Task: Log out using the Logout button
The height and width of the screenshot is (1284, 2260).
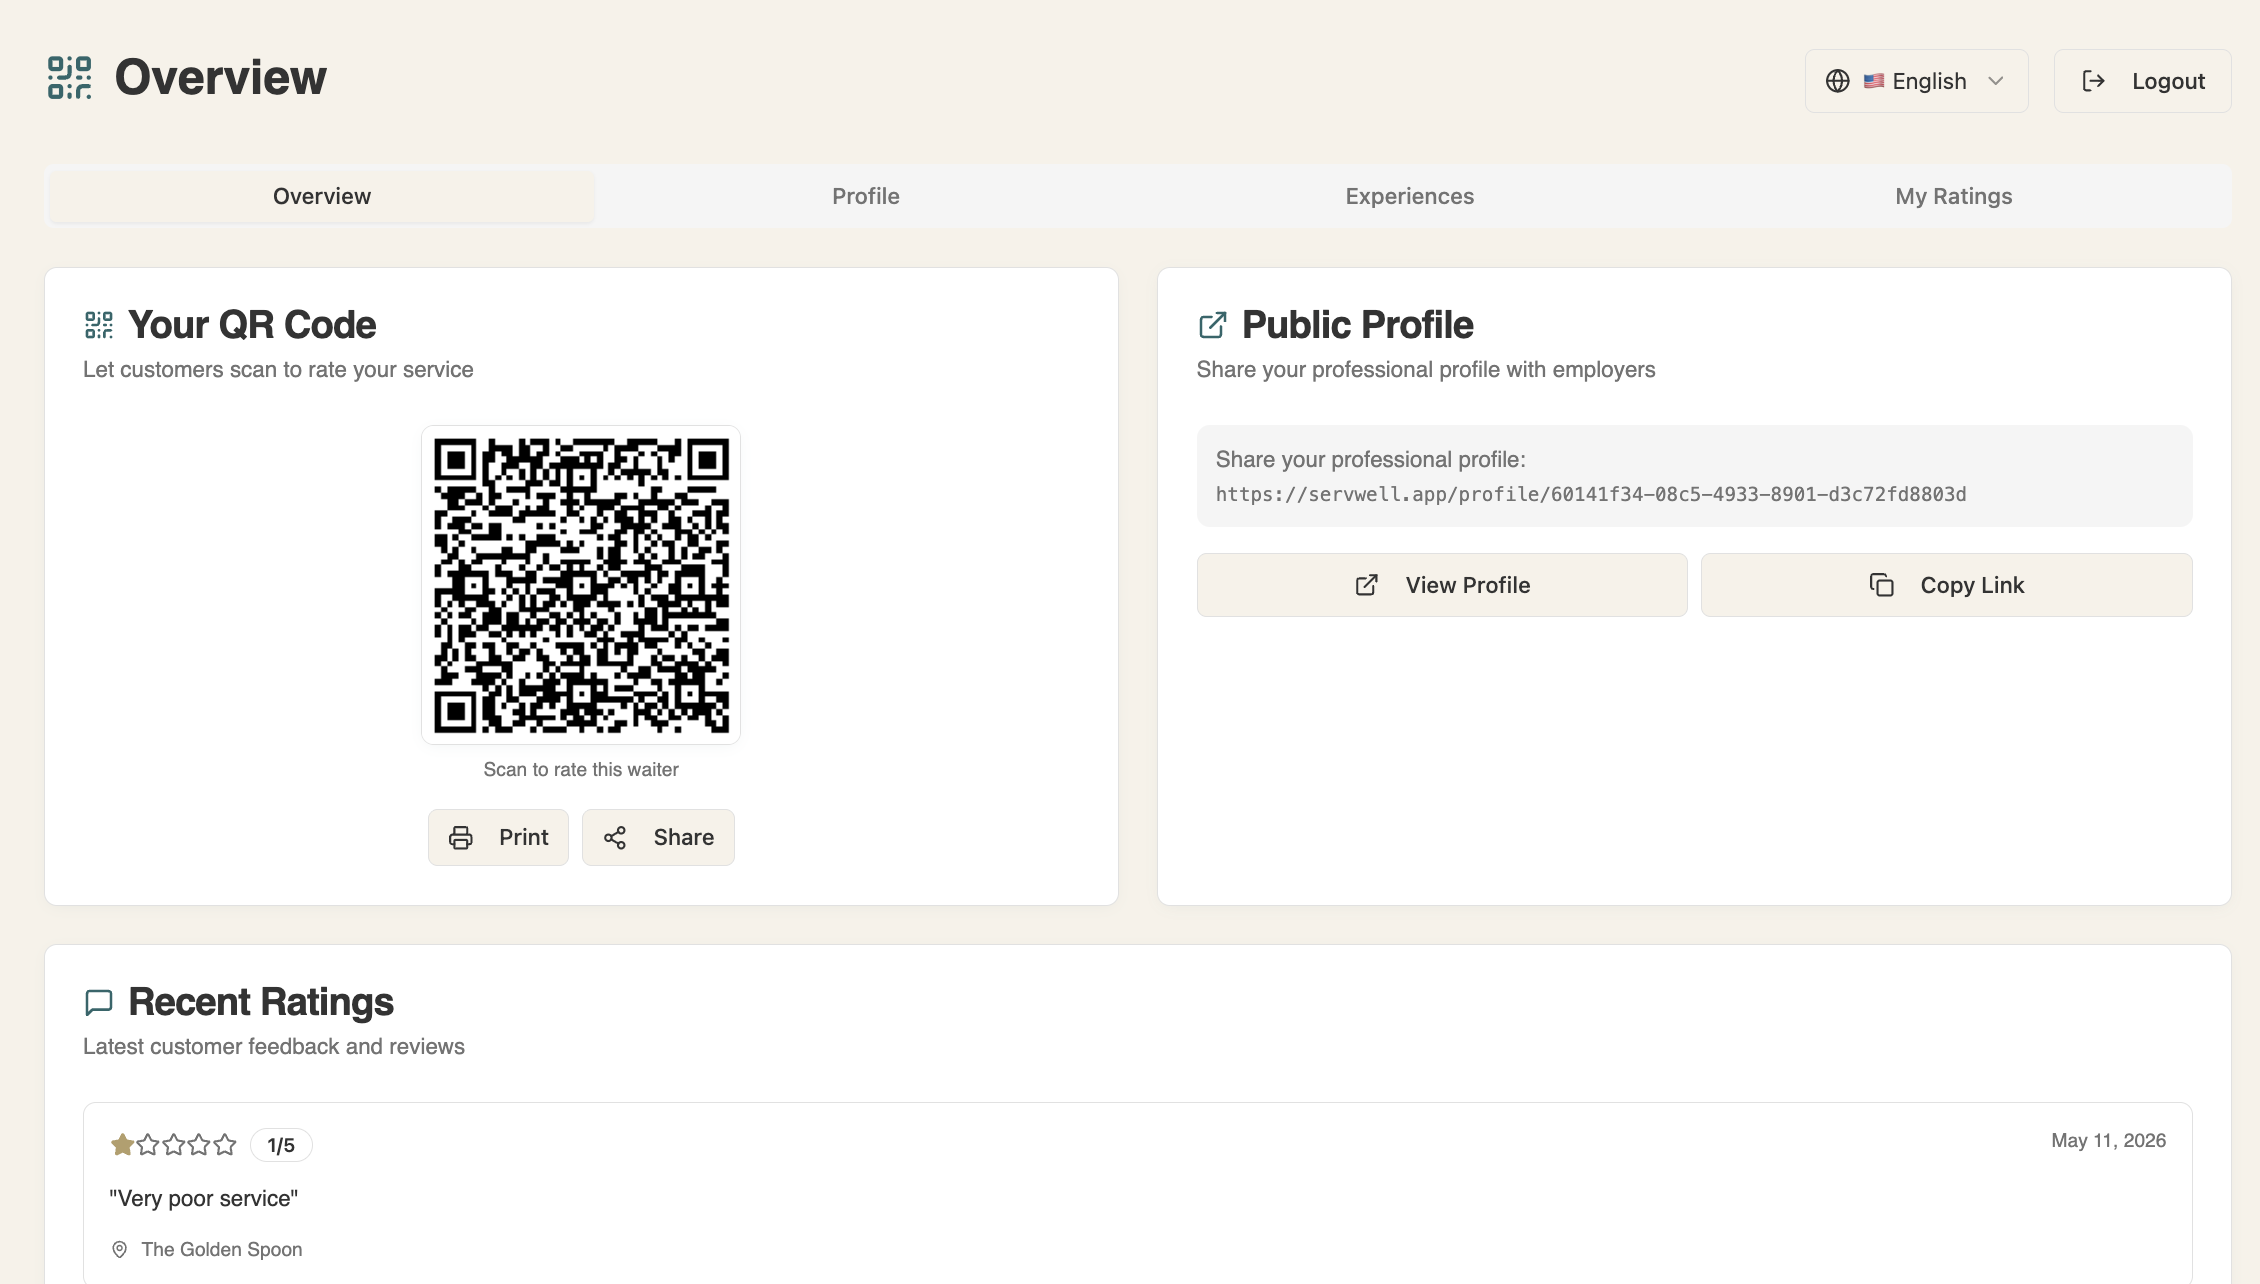Action: click(2142, 81)
